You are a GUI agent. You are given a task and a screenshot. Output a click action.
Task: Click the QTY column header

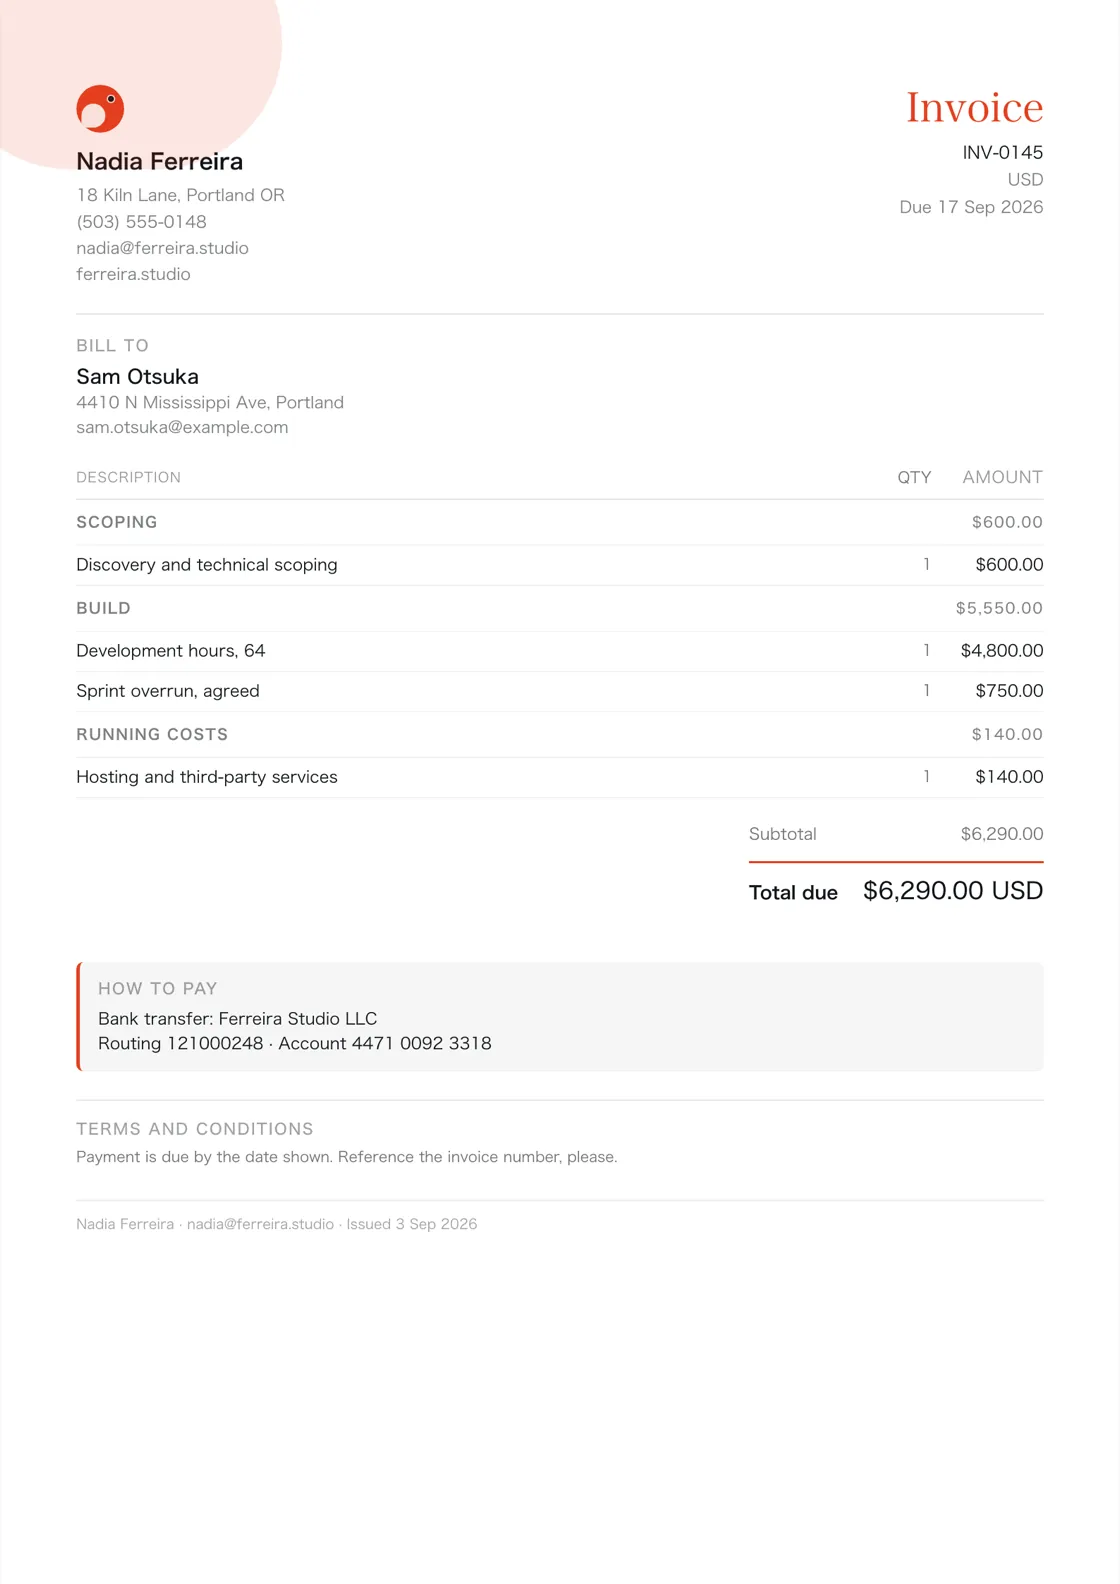point(914,477)
